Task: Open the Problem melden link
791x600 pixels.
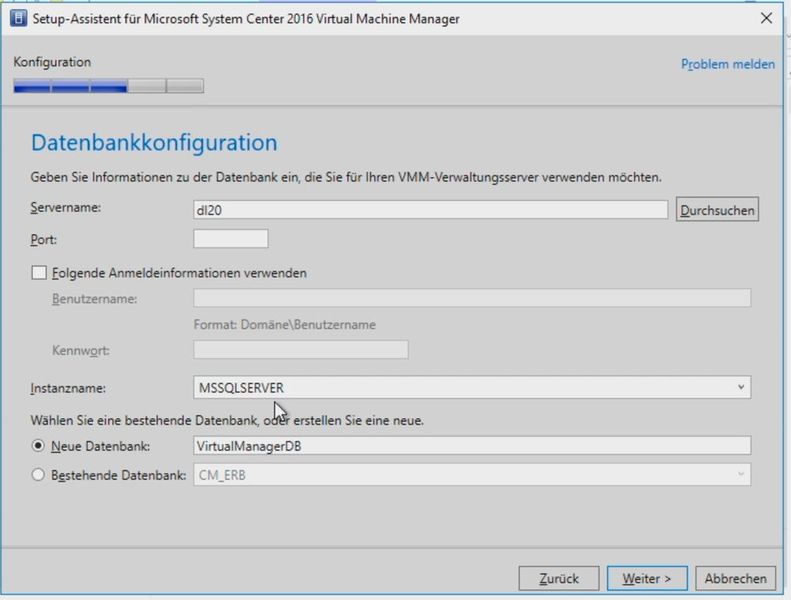Action: point(727,65)
